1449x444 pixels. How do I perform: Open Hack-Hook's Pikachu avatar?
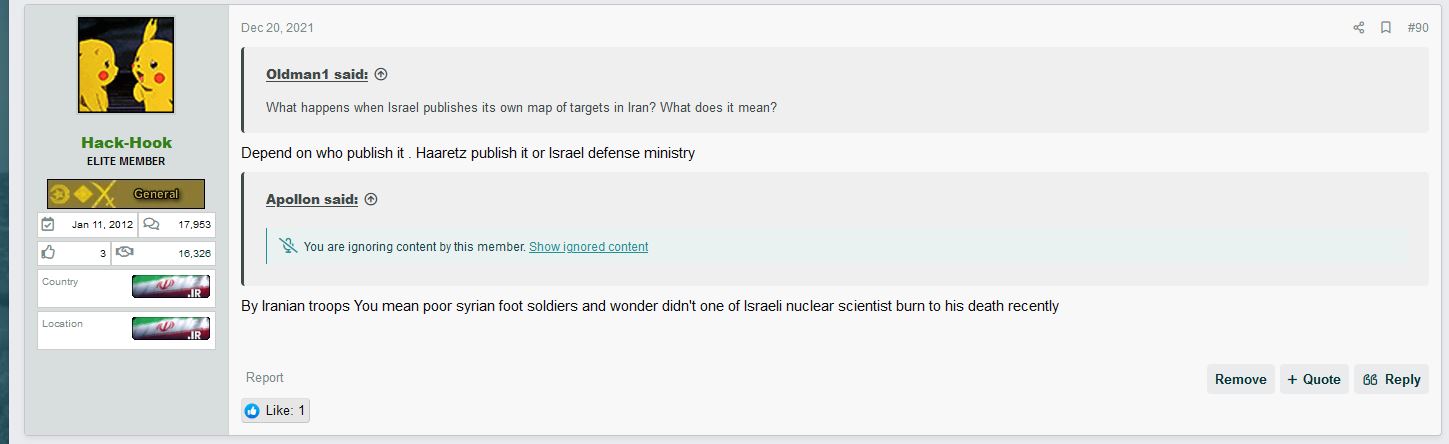(x=126, y=65)
